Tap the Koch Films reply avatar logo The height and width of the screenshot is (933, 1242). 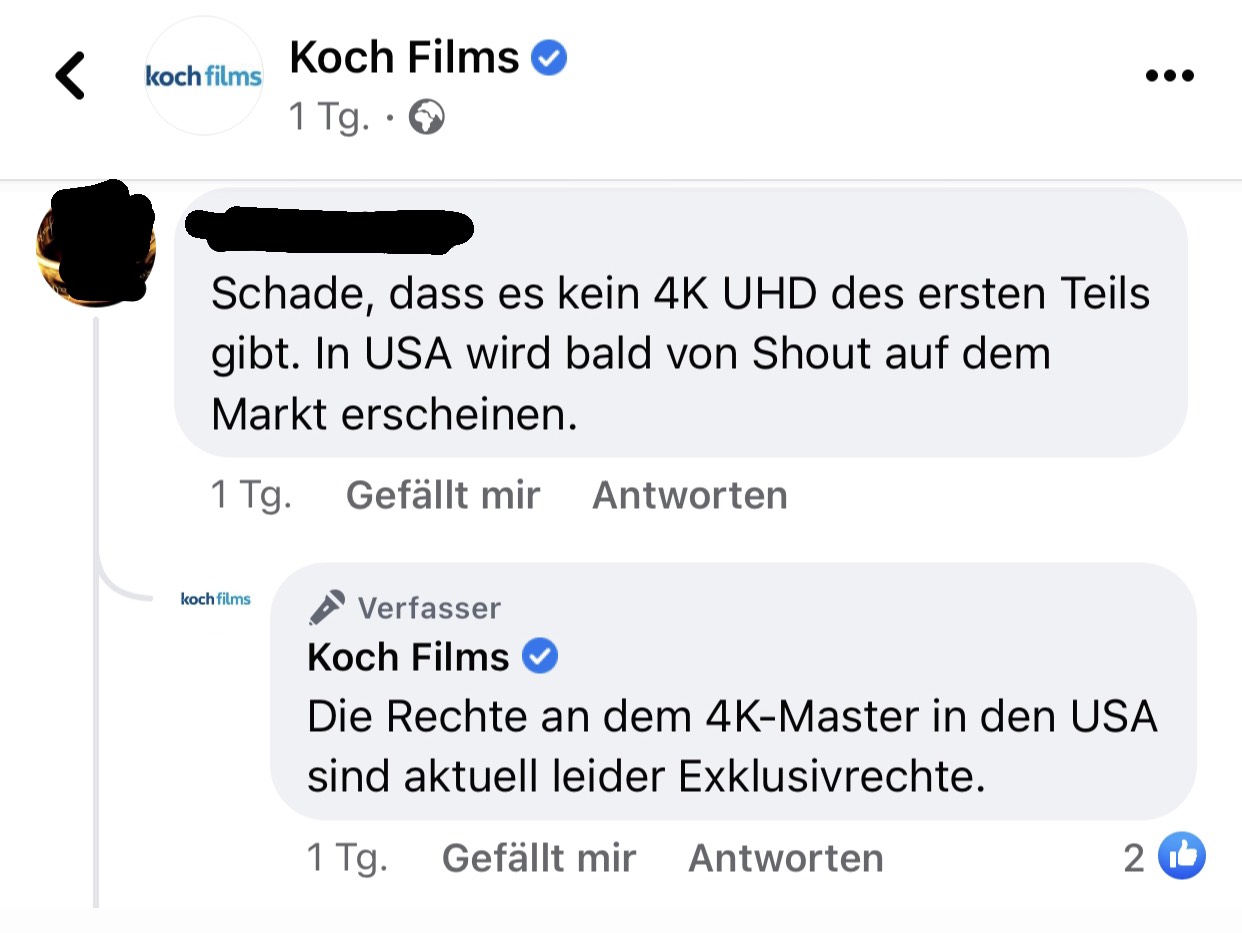pyautogui.click(x=215, y=599)
